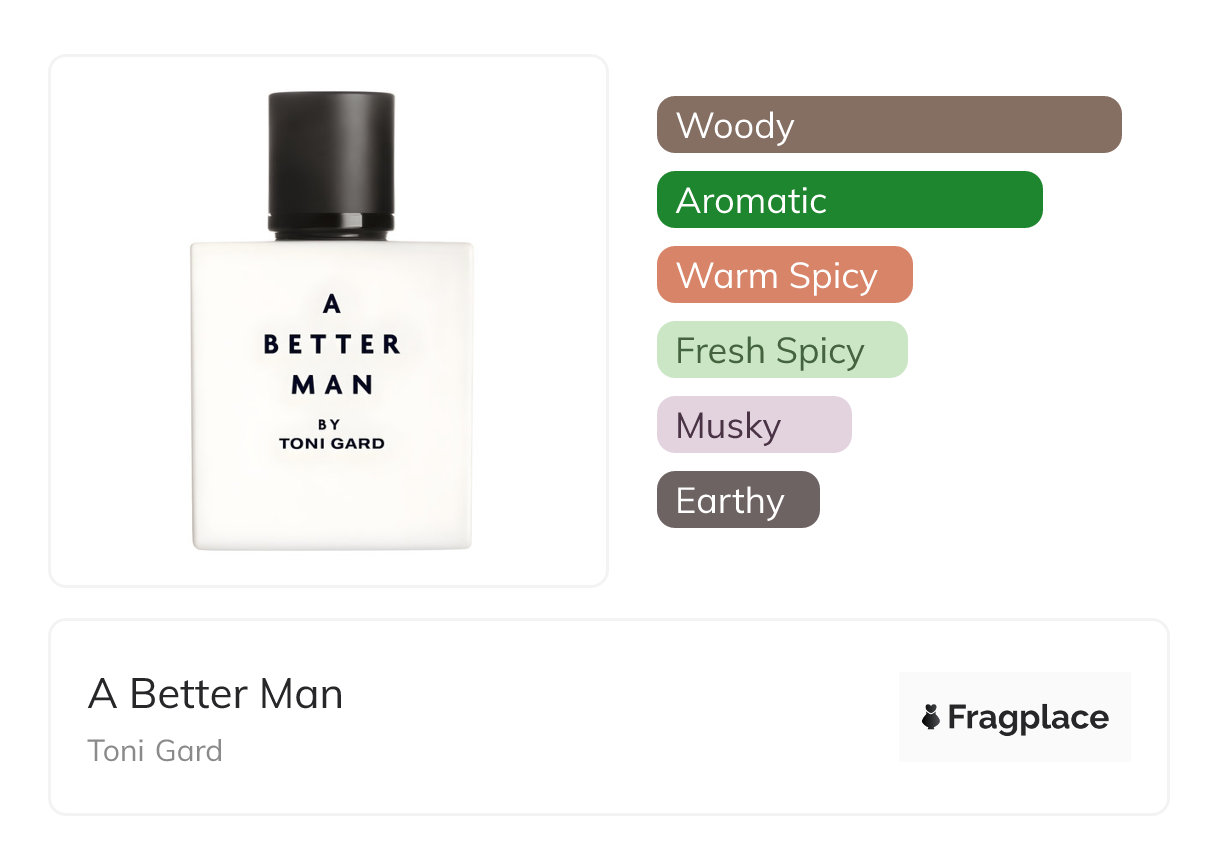This screenshot has height=864, width=1218.
Task: Choose the Musky accord tag
Action: [754, 425]
